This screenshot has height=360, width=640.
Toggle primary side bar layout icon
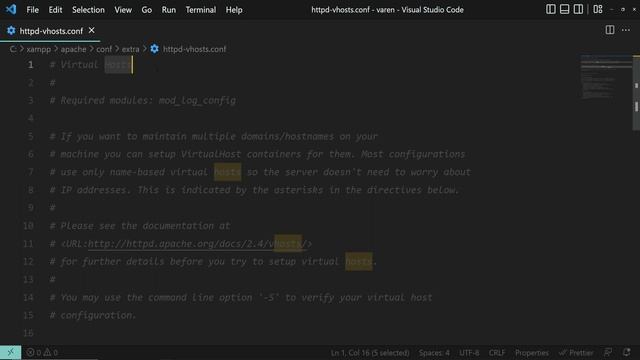pyautogui.click(x=551, y=9)
